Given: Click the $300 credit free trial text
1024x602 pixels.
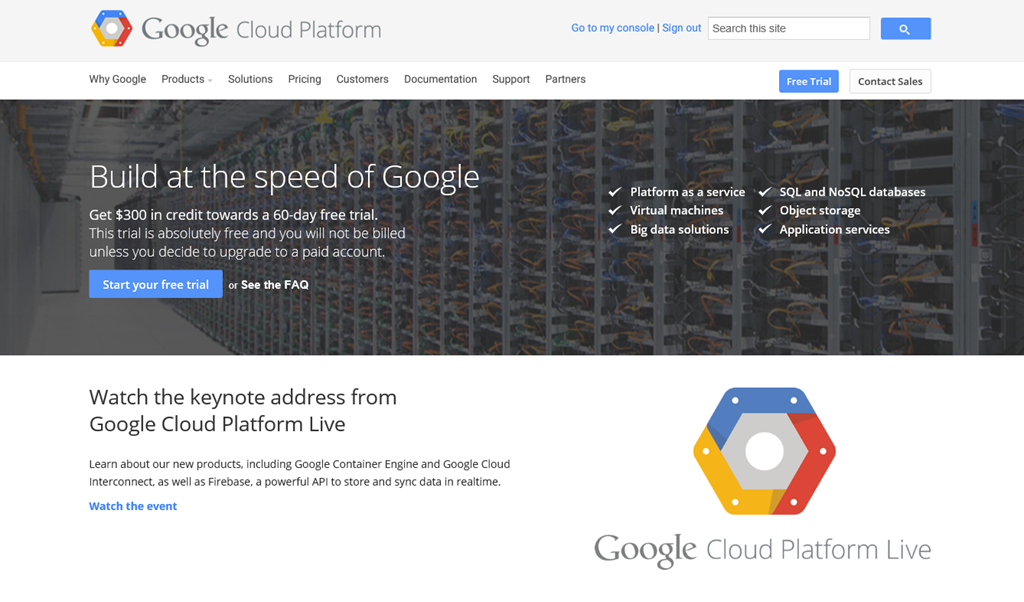Looking at the screenshot, I should coord(233,215).
